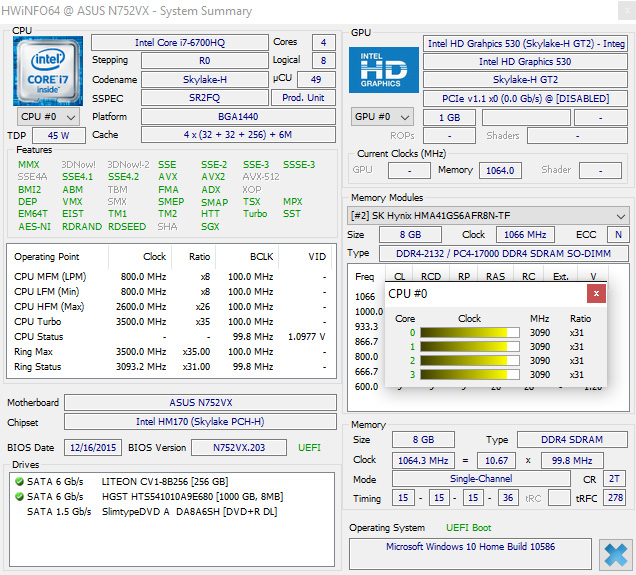Click the Intel HD Graphics 530 field
The width and height of the screenshot is (636, 575).
coord(525,62)
